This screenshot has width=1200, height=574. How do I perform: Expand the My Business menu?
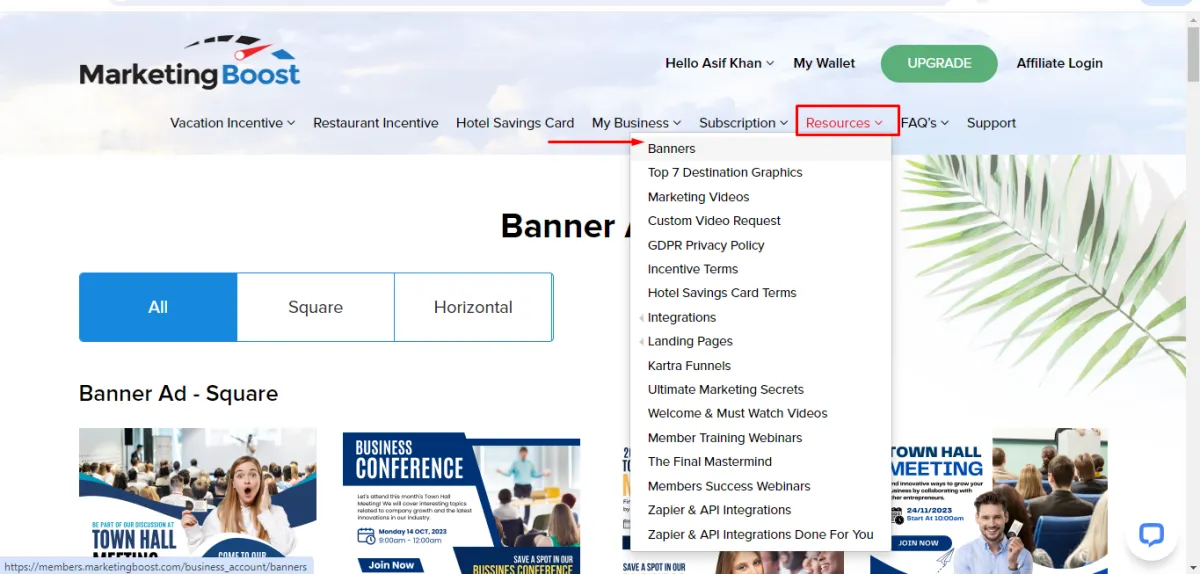click(x=636, y=123)
